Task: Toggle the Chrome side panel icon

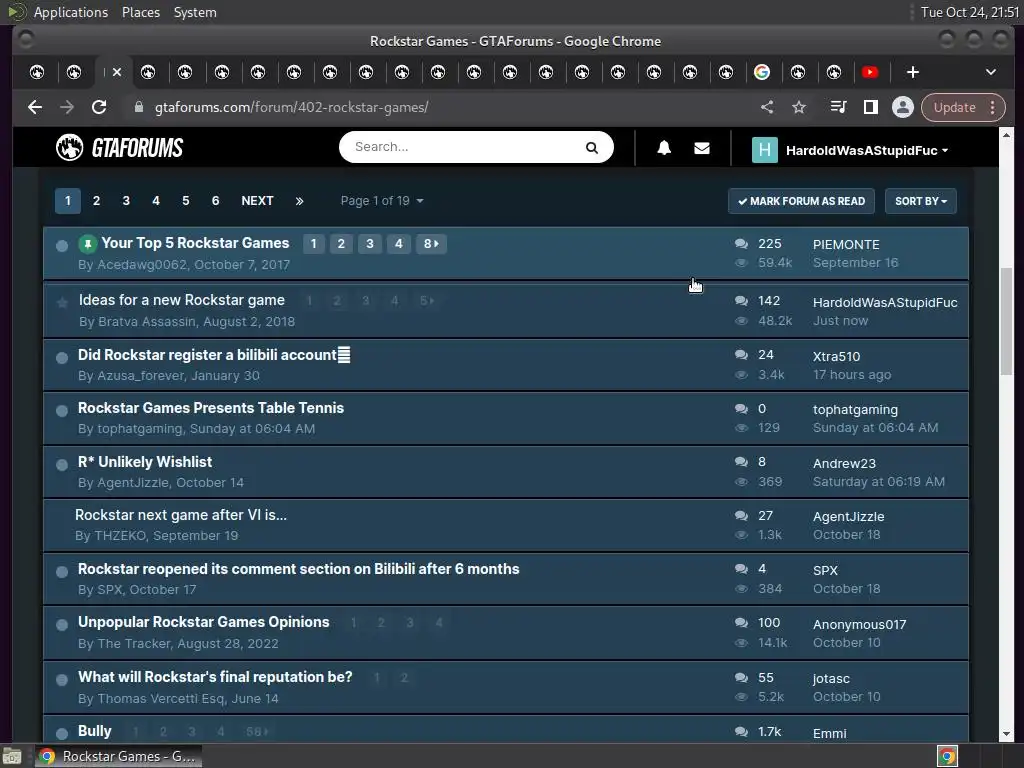Action: coord(871,107)
